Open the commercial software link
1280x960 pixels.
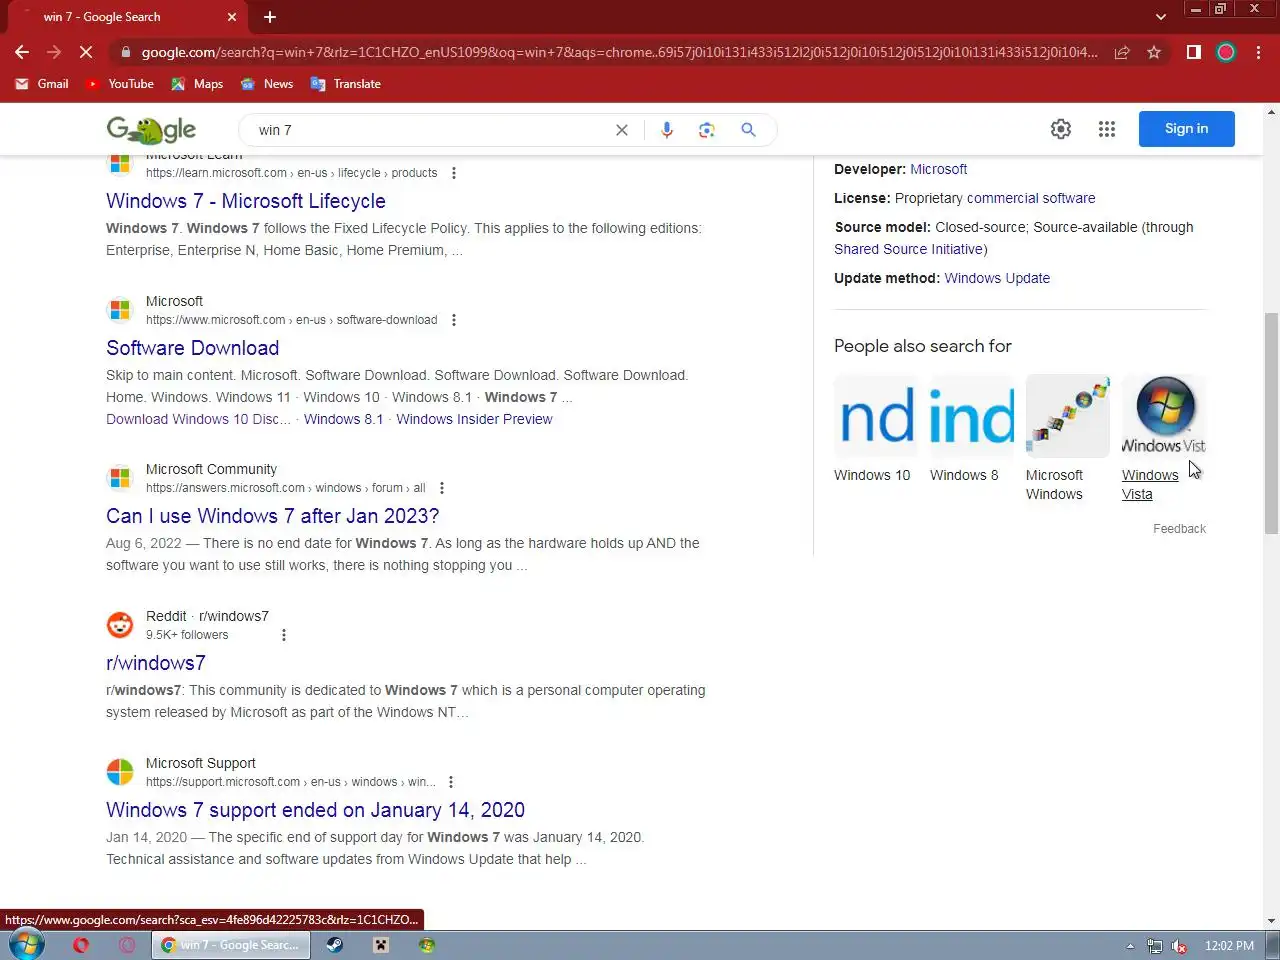click(1031, 198)
